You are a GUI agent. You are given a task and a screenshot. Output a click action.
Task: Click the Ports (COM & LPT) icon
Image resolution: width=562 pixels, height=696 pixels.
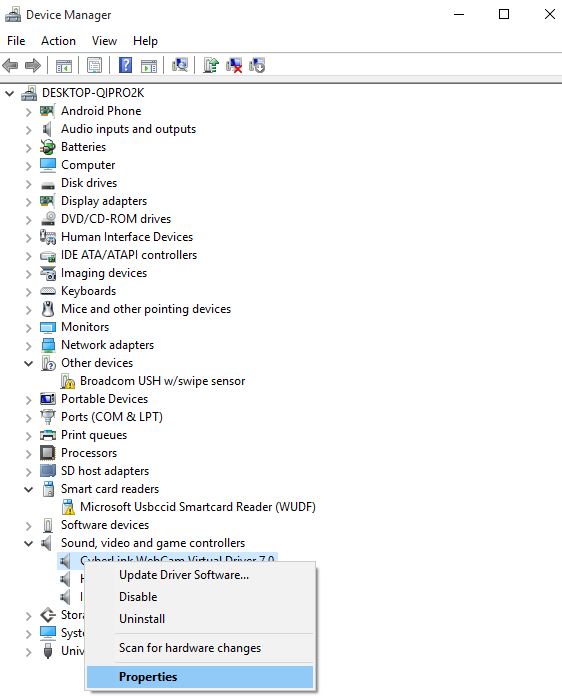(47, 417)
